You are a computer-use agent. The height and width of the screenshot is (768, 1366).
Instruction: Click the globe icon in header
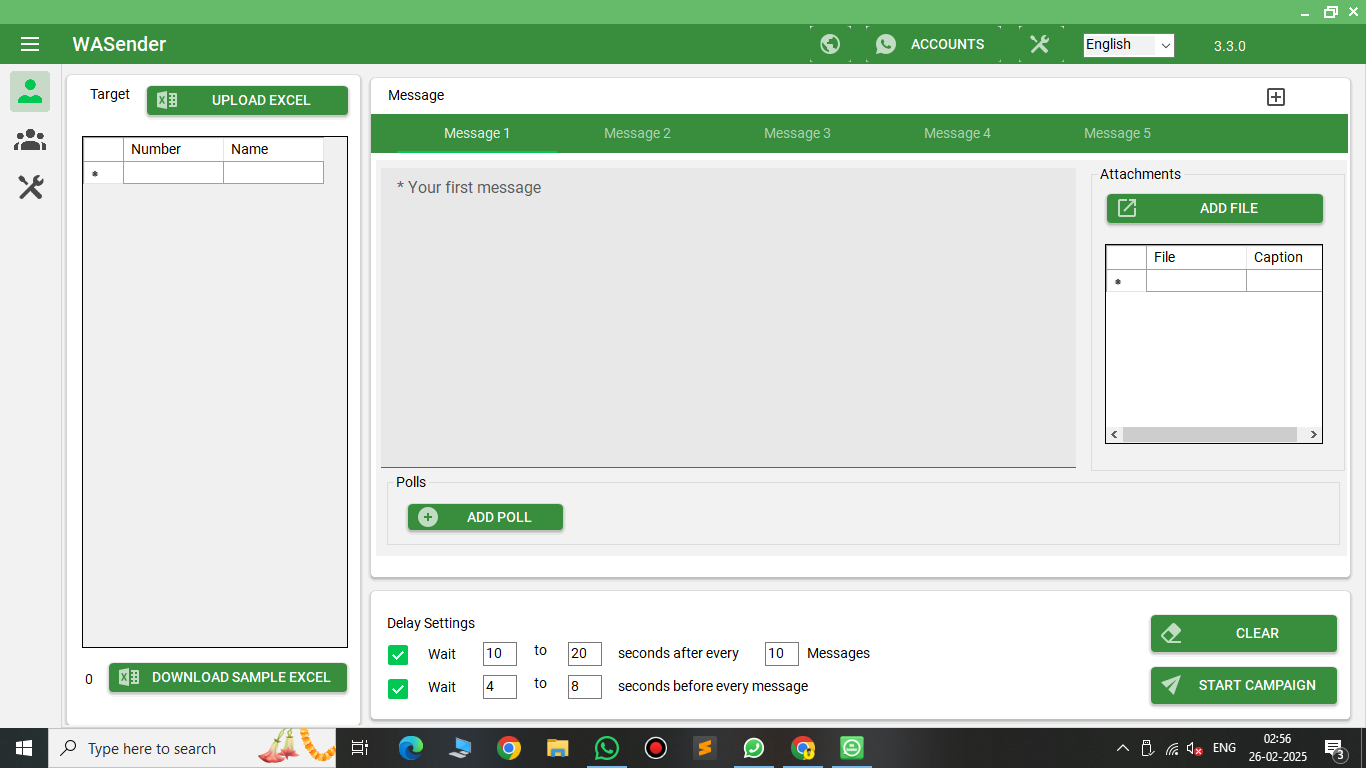click(830, 44)
